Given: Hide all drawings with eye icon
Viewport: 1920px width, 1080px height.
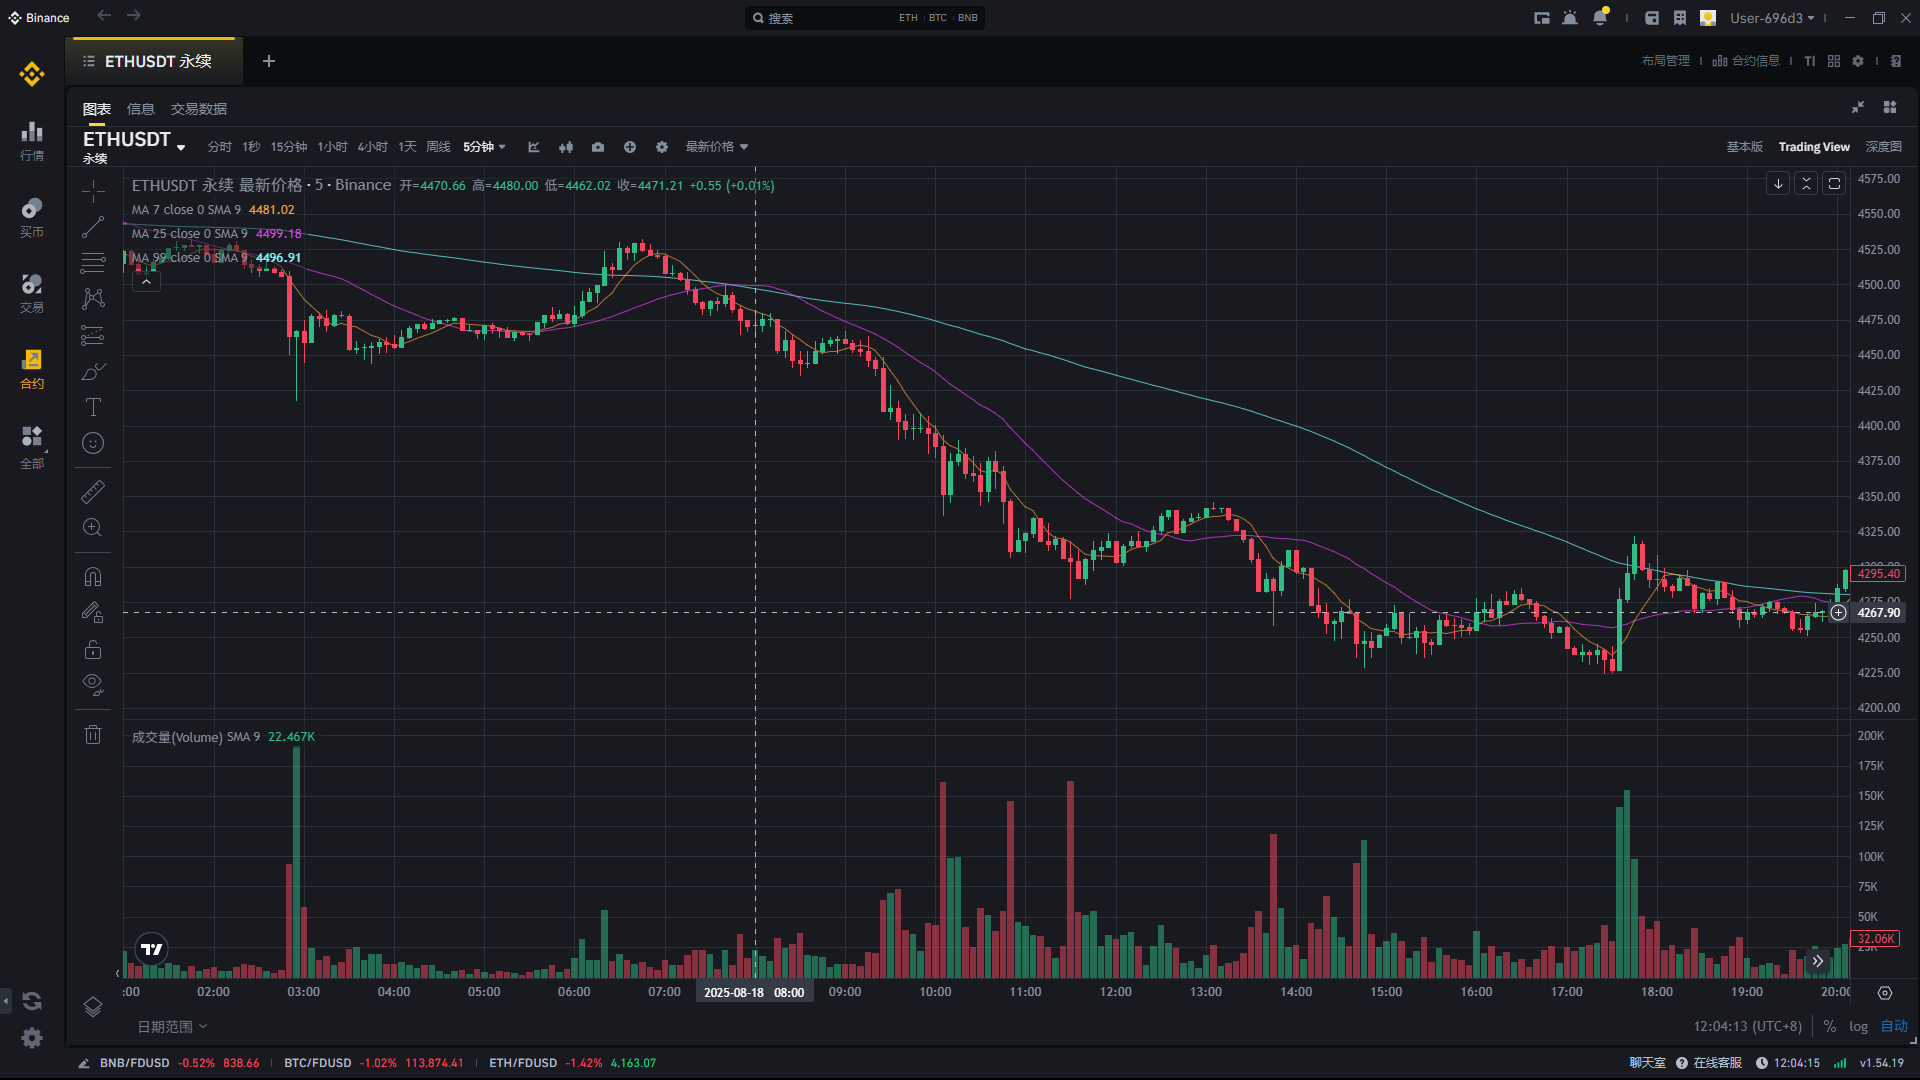Looking at the screenshot, I should pyautogui.click(x=93, y=685).
